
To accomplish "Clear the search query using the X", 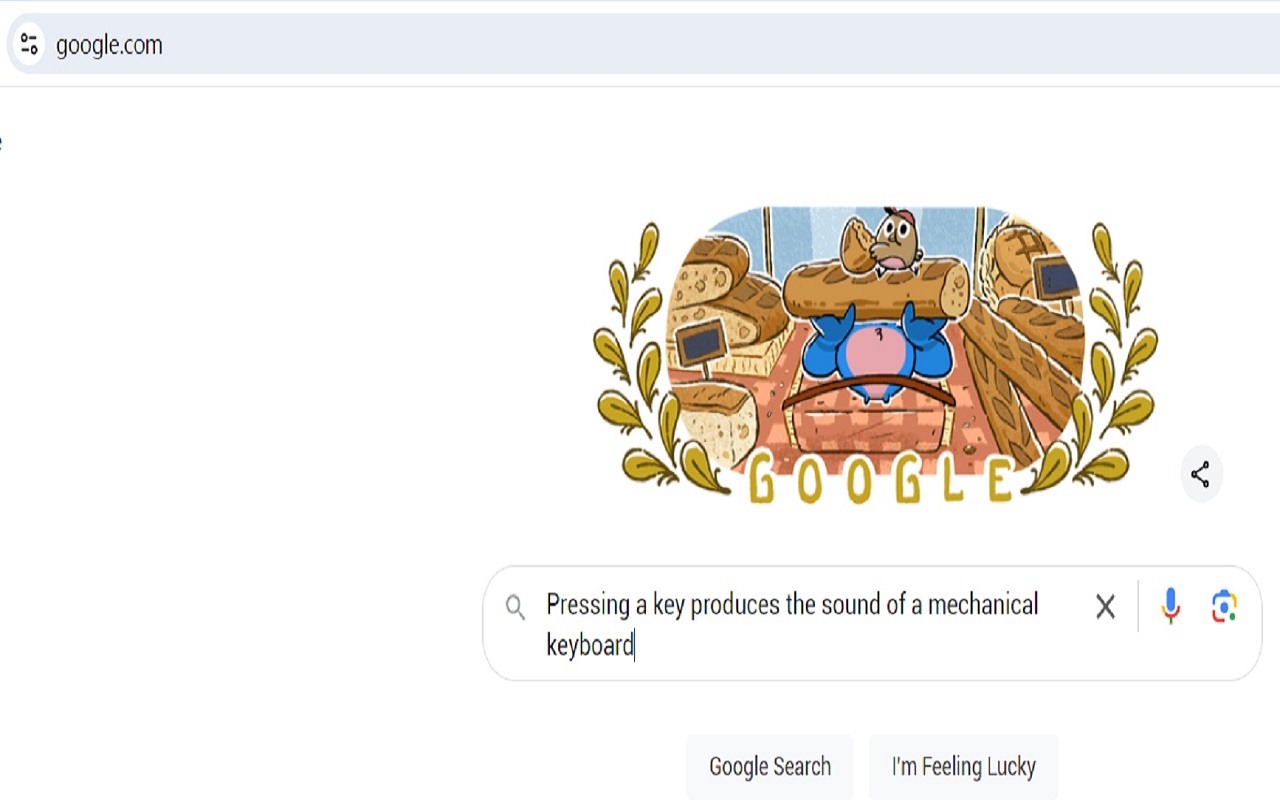I will (x=1105, y=606).
